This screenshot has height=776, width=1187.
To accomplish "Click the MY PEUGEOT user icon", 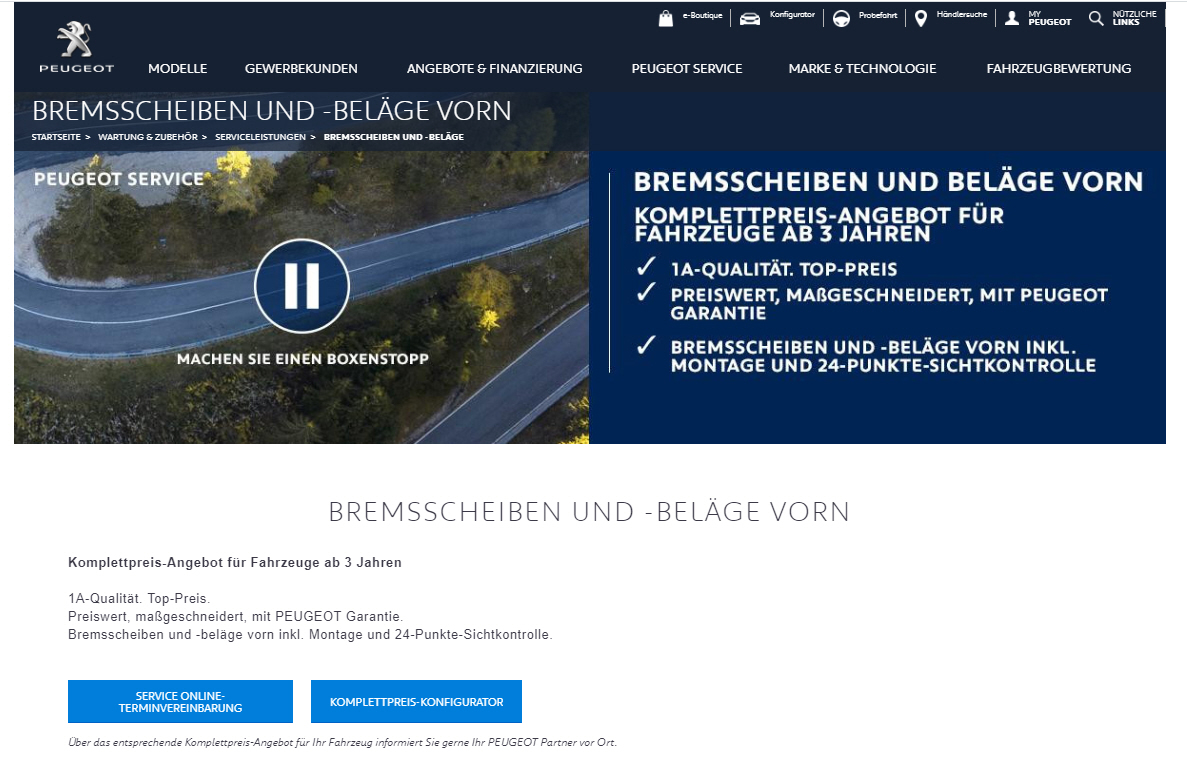I will tap(1011, 18).
